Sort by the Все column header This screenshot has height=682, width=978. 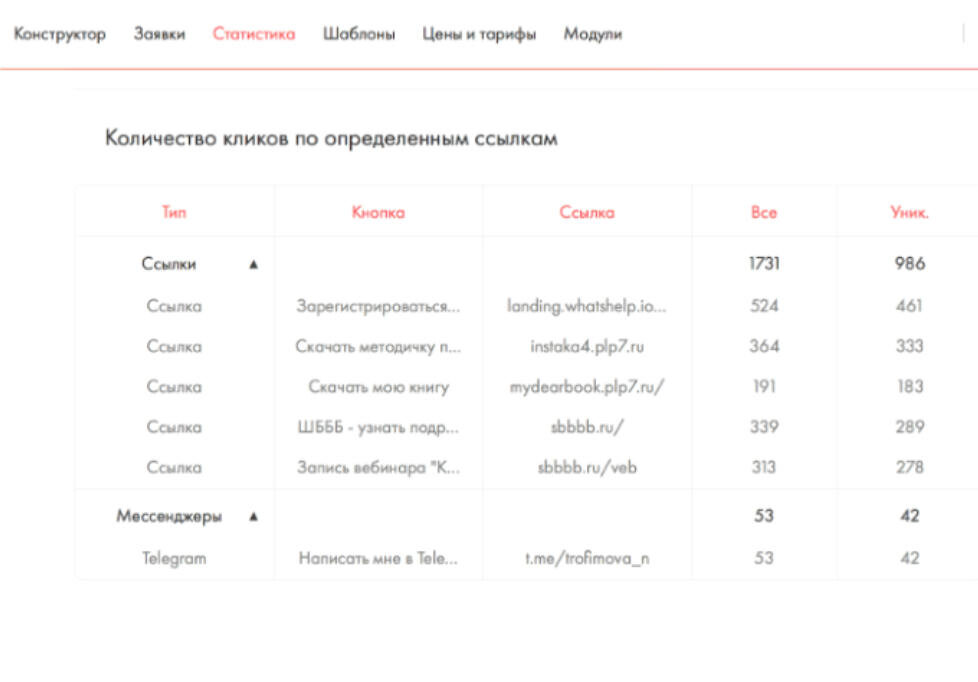(765, 211)
